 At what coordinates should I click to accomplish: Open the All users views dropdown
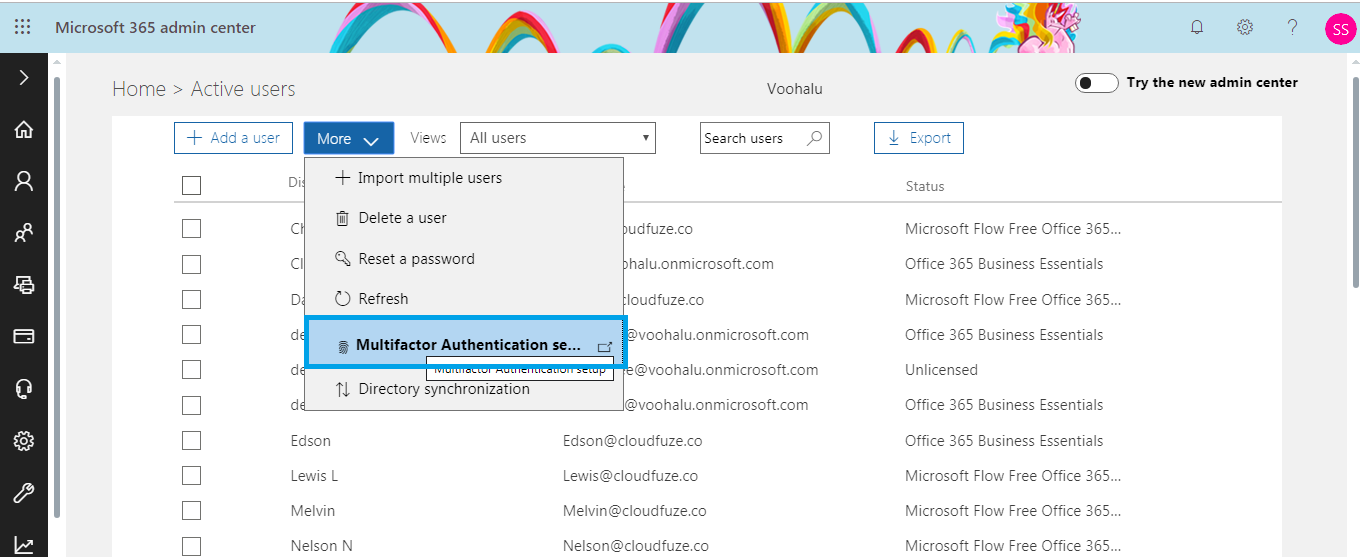[558, 138]
